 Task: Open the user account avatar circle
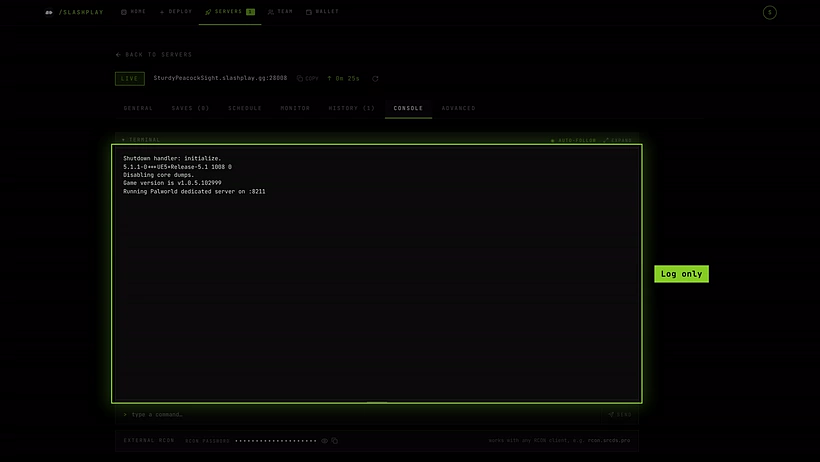(769, 12)
